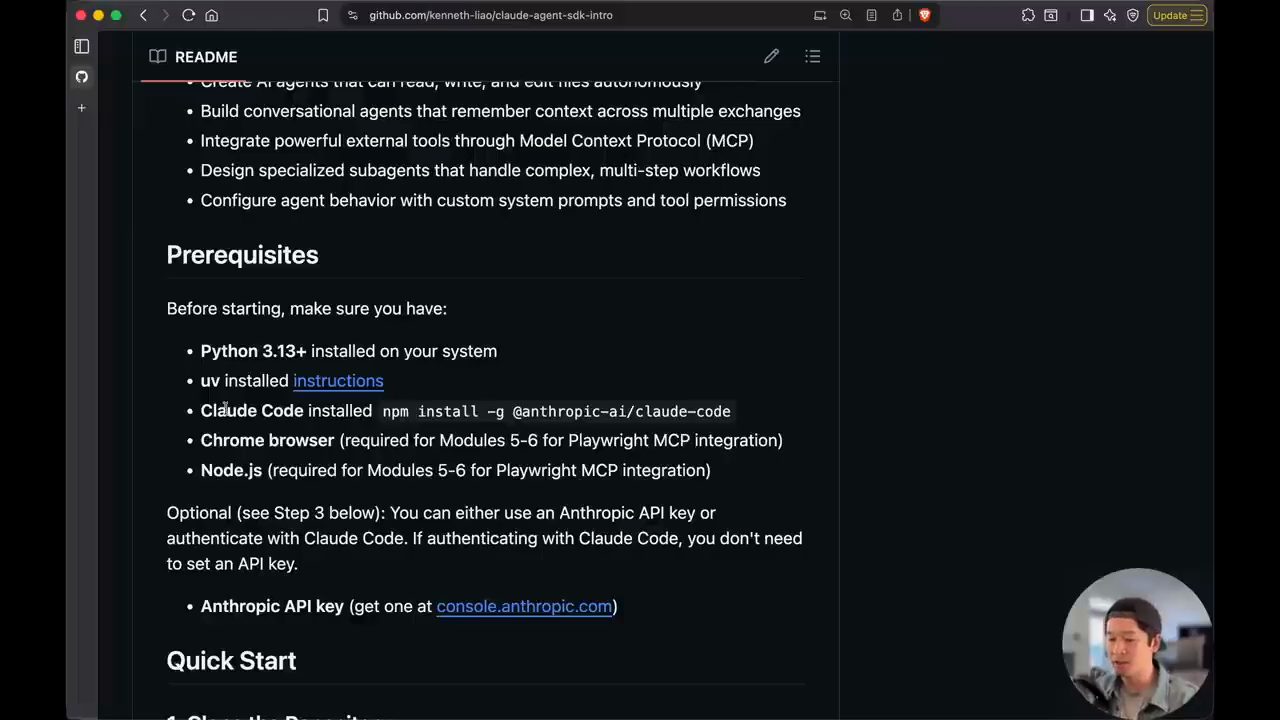Image resolution: width=1280 pixels, height=720 pixels.
Task: Click the Quick Start heading
Action: tap(231, 661)
